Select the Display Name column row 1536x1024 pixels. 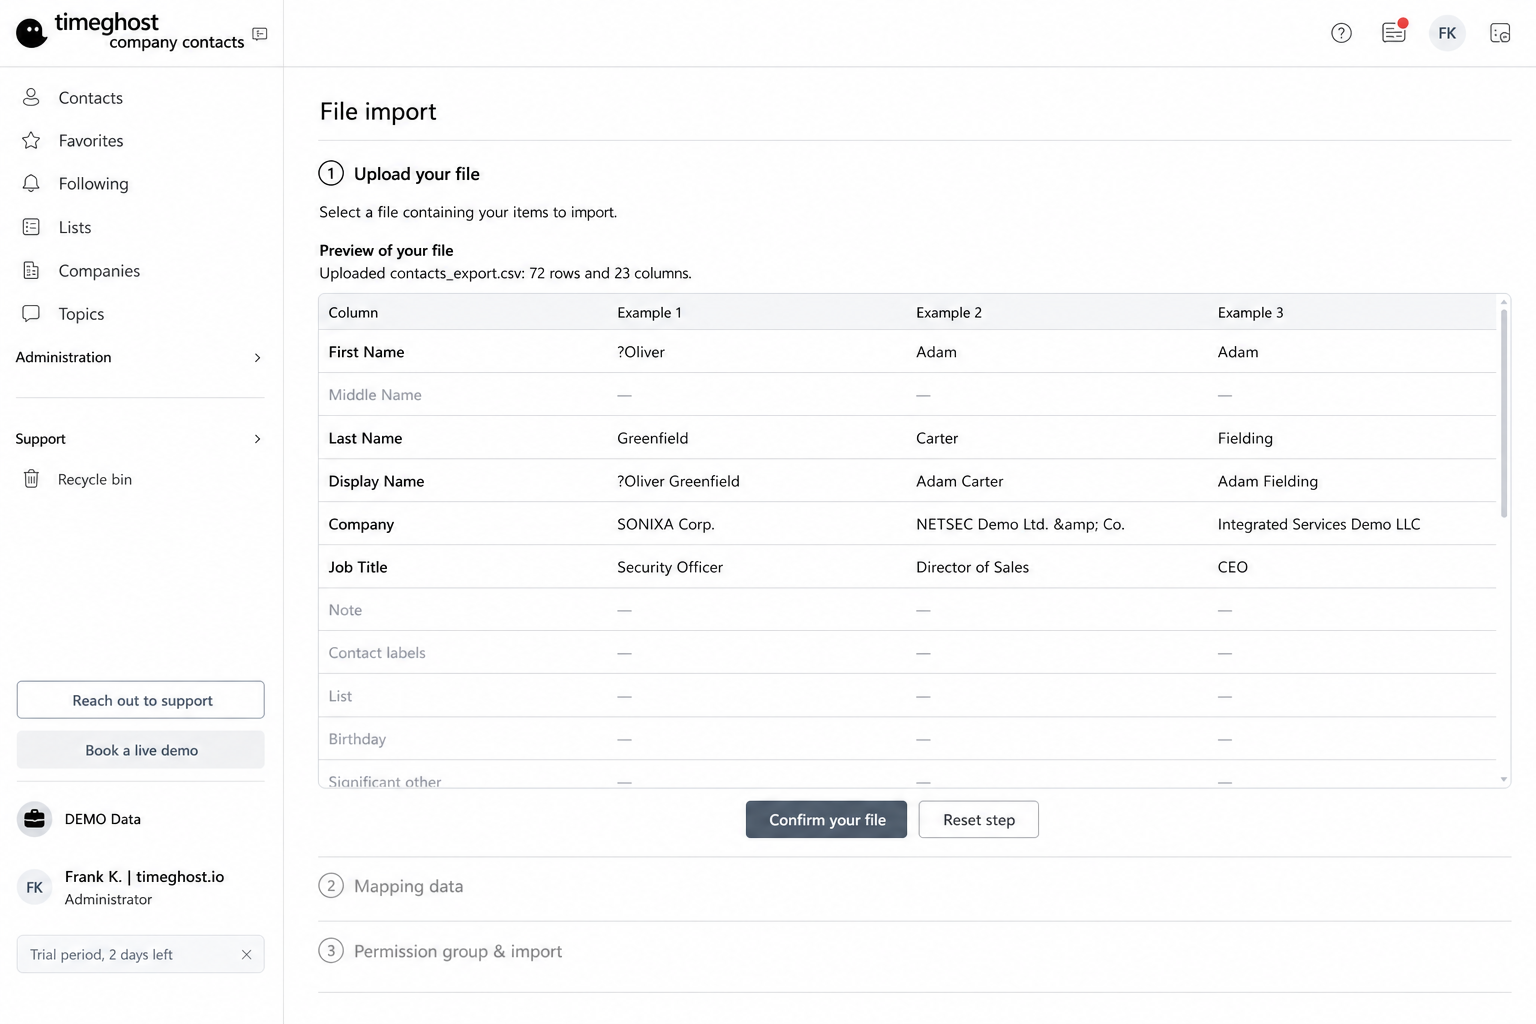(907, 481)
